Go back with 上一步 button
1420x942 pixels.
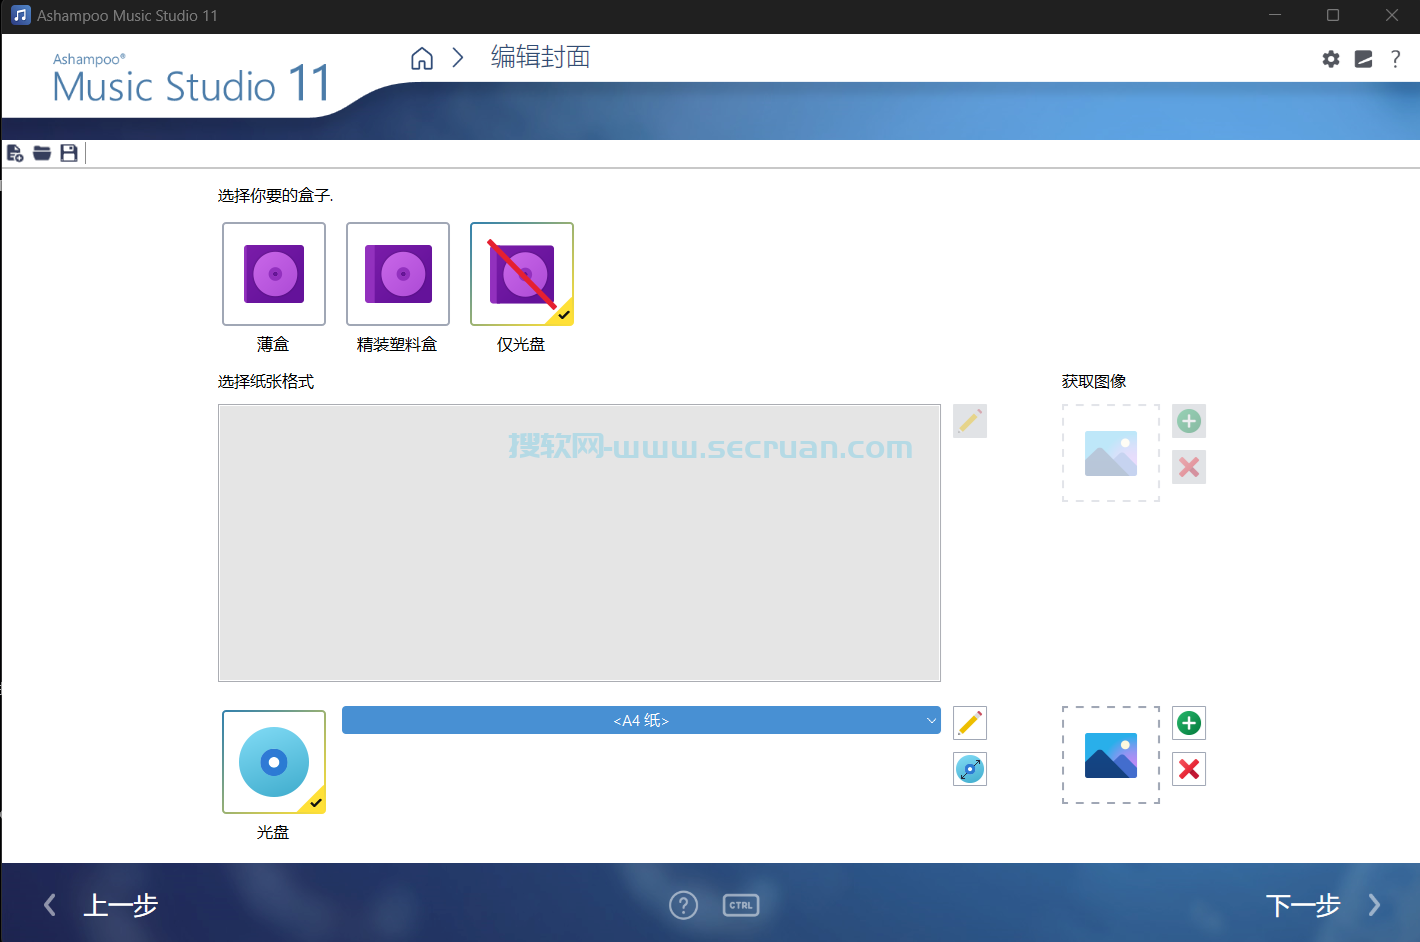(121, 905)
